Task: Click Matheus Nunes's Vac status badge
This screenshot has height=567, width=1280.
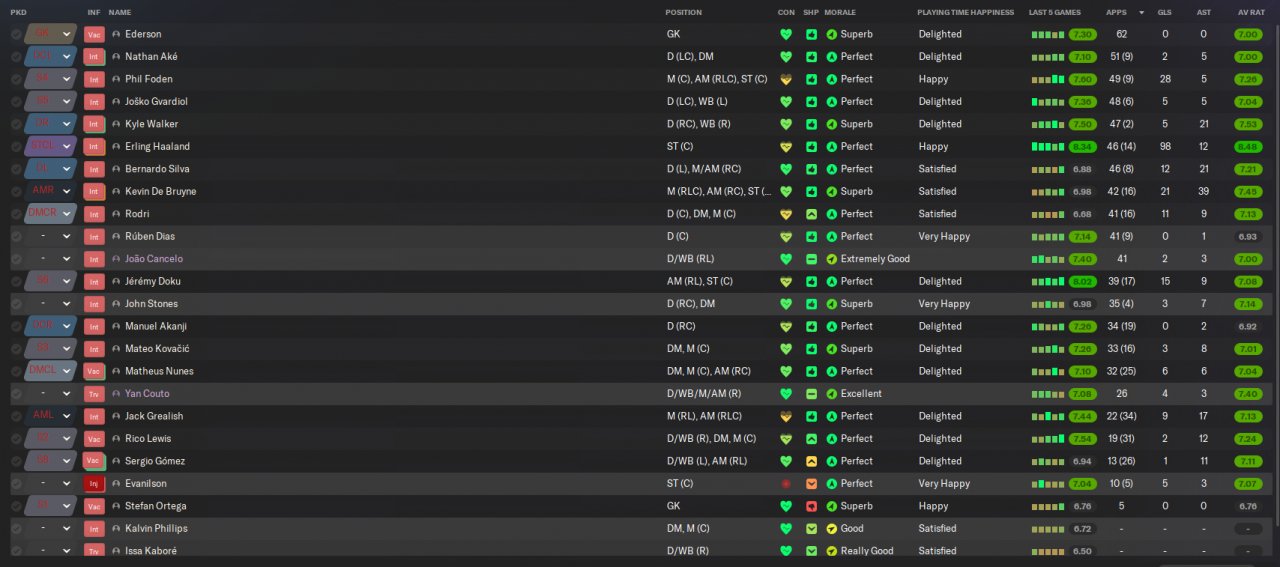Action: (95, 372)
